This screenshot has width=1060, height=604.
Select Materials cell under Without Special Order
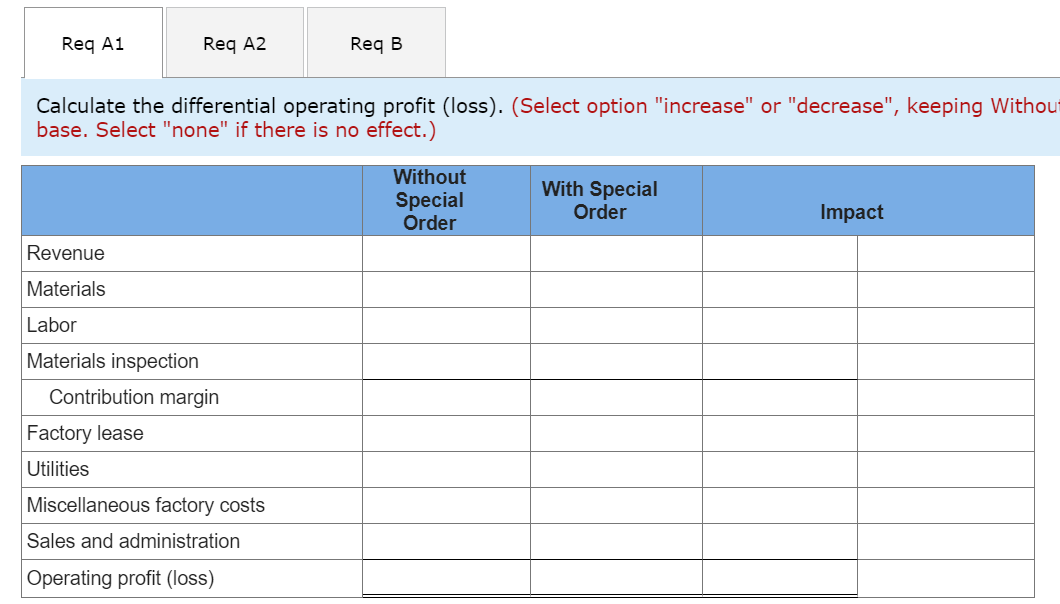pyautogui.click(x=446, y=290)
